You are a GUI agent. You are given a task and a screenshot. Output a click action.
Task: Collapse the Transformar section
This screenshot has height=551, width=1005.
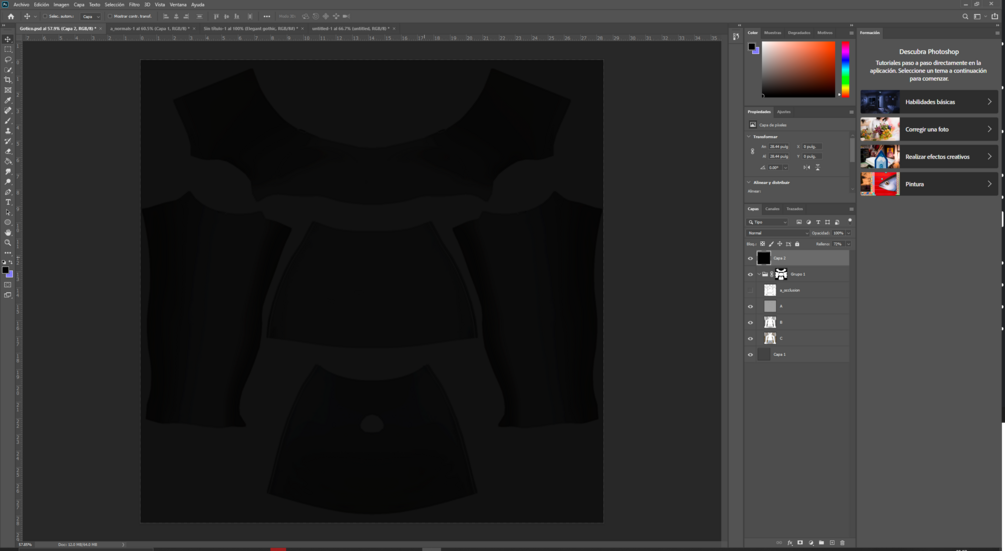point(749,136)
